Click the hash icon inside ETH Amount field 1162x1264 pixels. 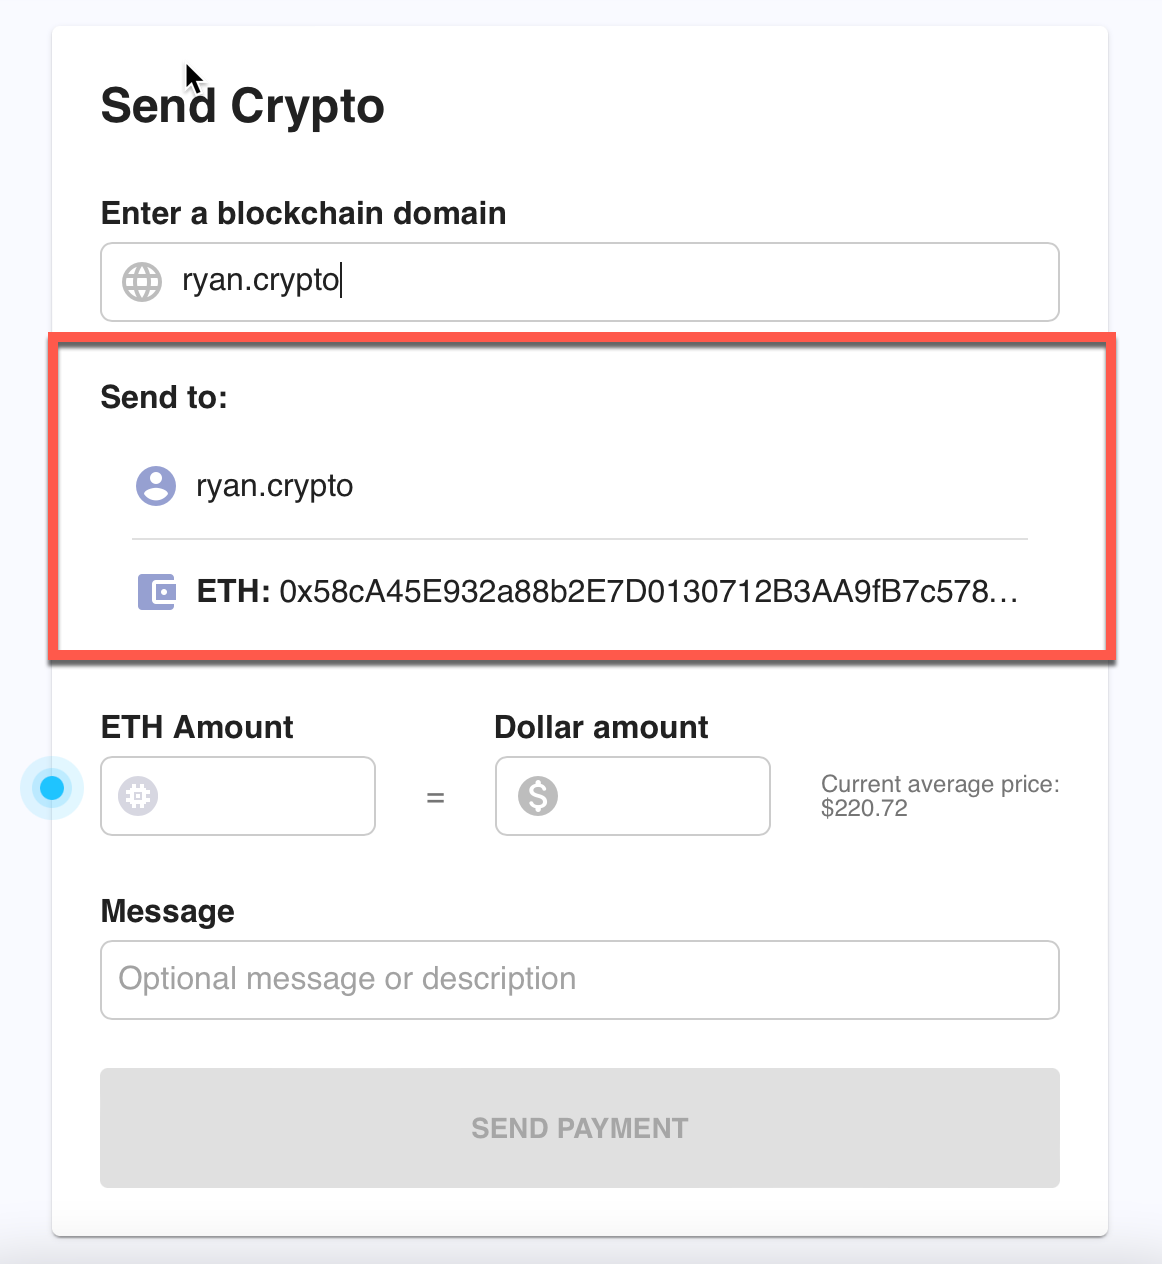pyautogui.click(x=138, y=796)
